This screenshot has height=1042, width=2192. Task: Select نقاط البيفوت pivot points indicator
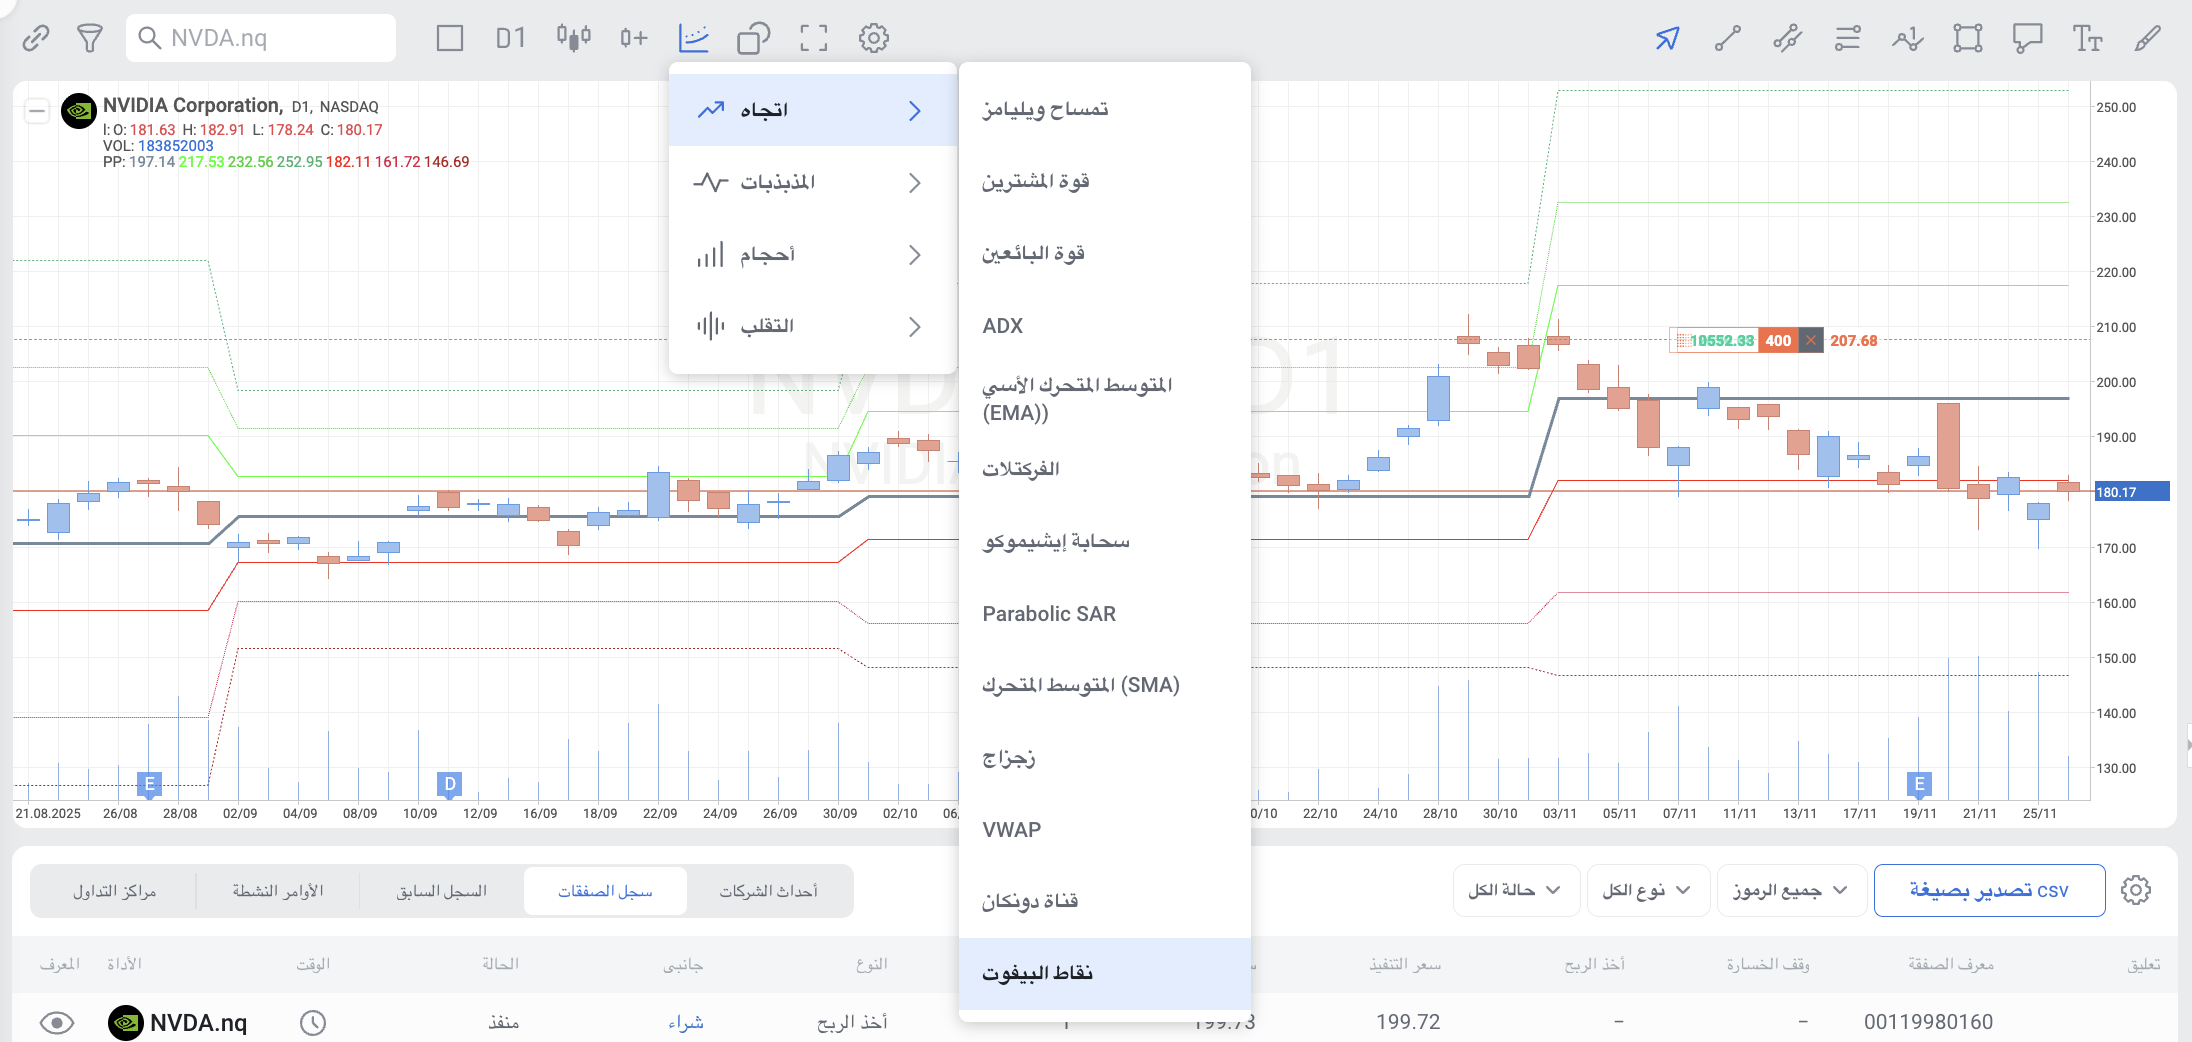point(1105,973)
